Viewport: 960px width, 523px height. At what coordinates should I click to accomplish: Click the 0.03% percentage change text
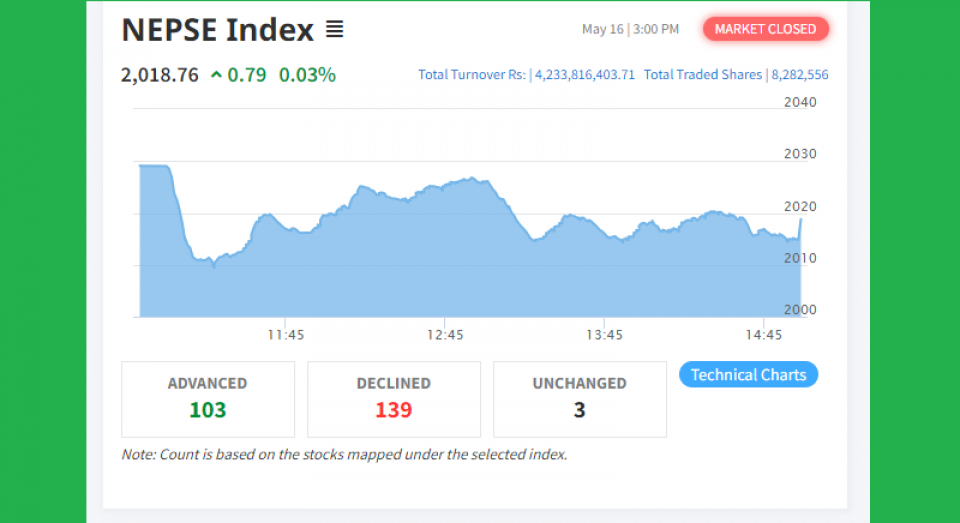coord(307,75)
